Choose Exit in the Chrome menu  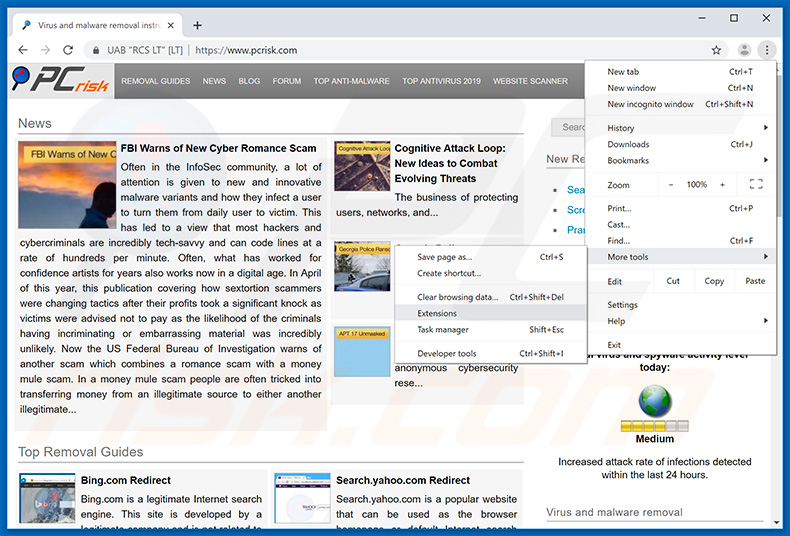tap(680, 345)
